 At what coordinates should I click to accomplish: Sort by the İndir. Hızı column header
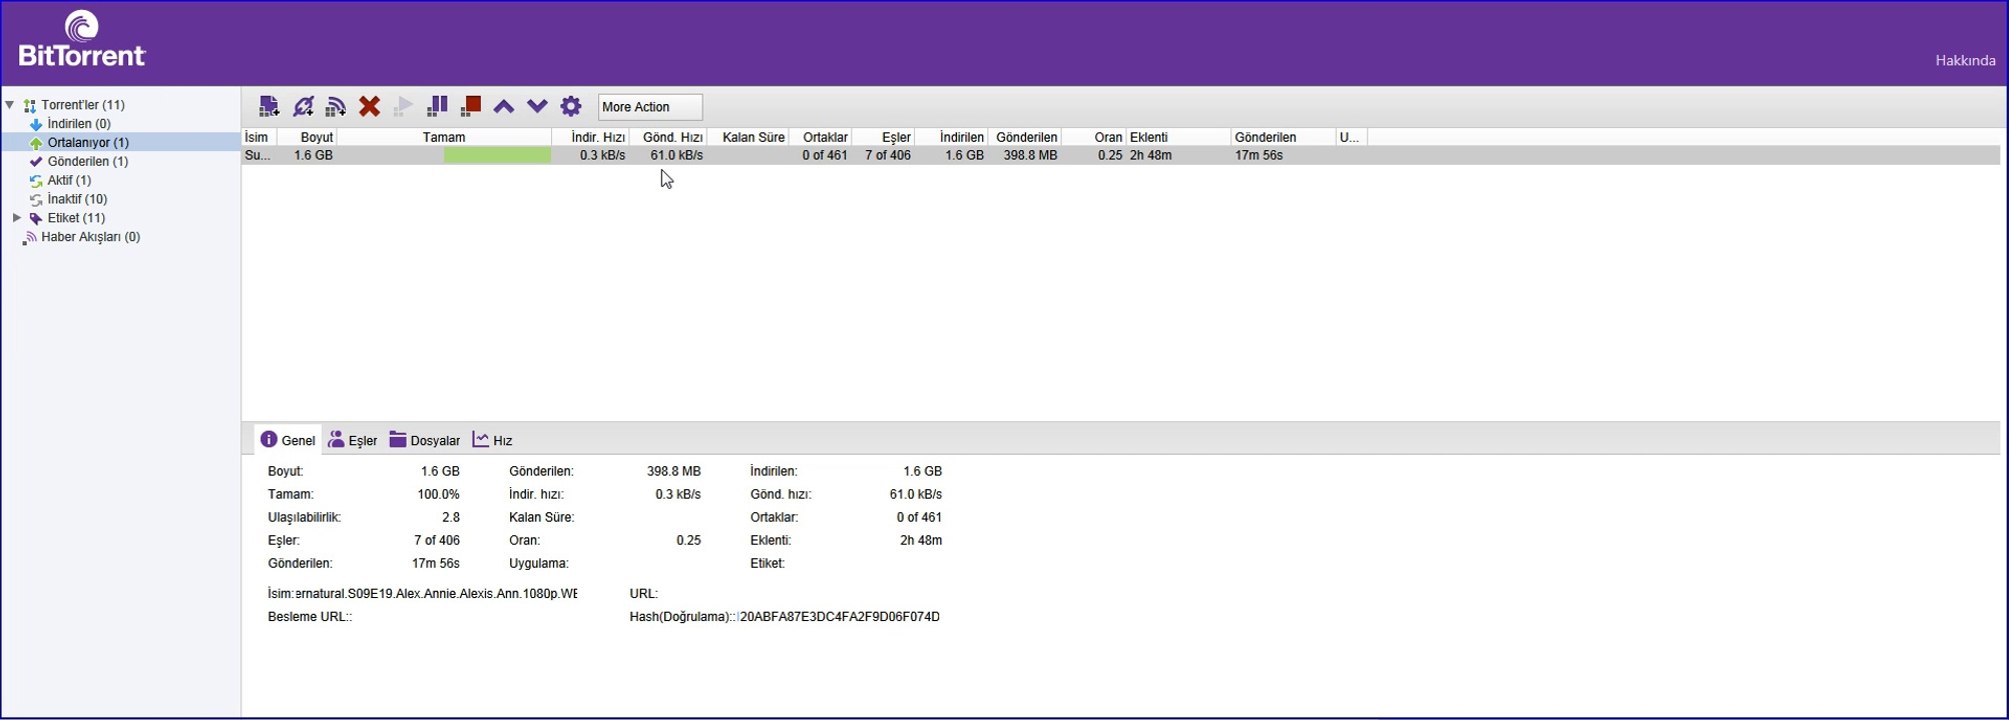tap(591, 137)
